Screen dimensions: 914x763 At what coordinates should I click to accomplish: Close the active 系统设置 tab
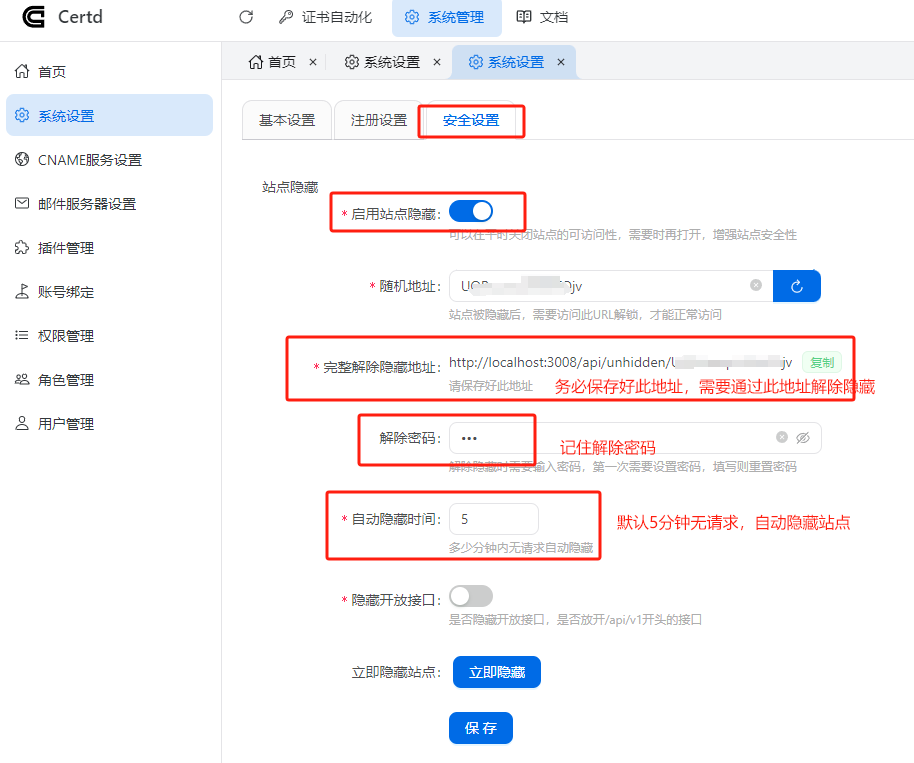pos(561,62)
